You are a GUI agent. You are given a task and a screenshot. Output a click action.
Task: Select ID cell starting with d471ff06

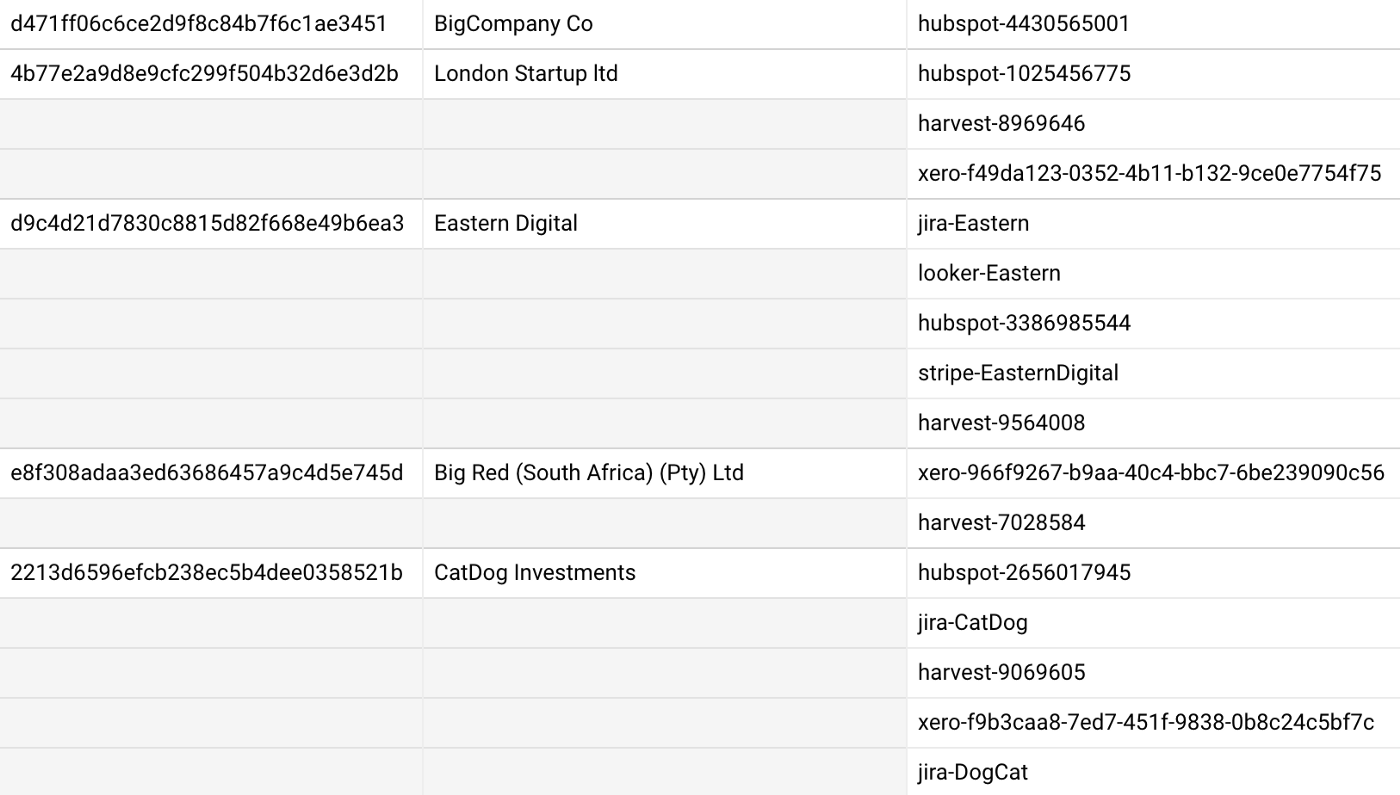(198, 24)
